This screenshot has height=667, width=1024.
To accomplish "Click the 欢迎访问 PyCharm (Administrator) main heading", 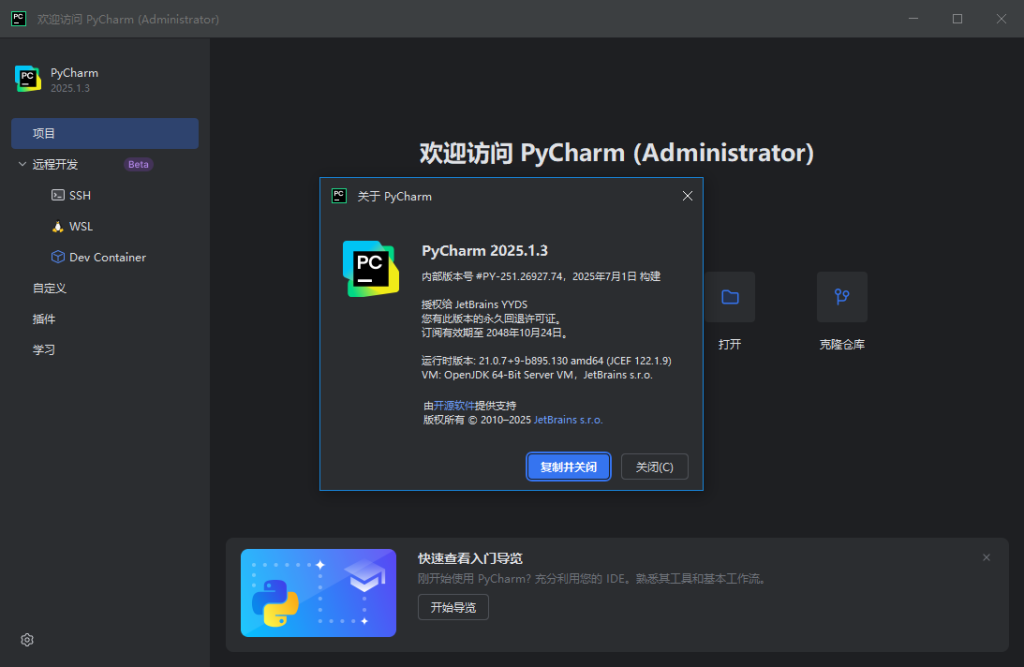I will click(x=616, y=153).
